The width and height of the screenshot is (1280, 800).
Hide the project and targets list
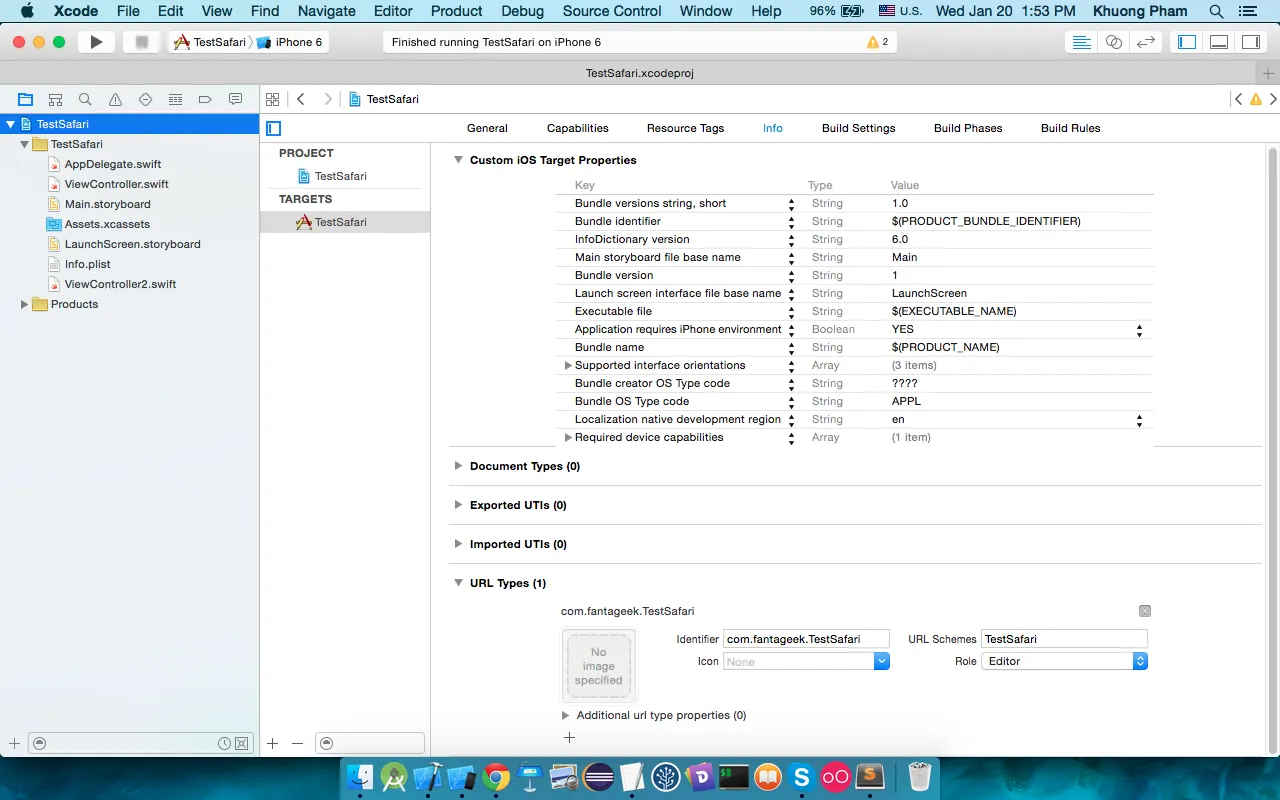pyautogui.click(x=274, y=128)
